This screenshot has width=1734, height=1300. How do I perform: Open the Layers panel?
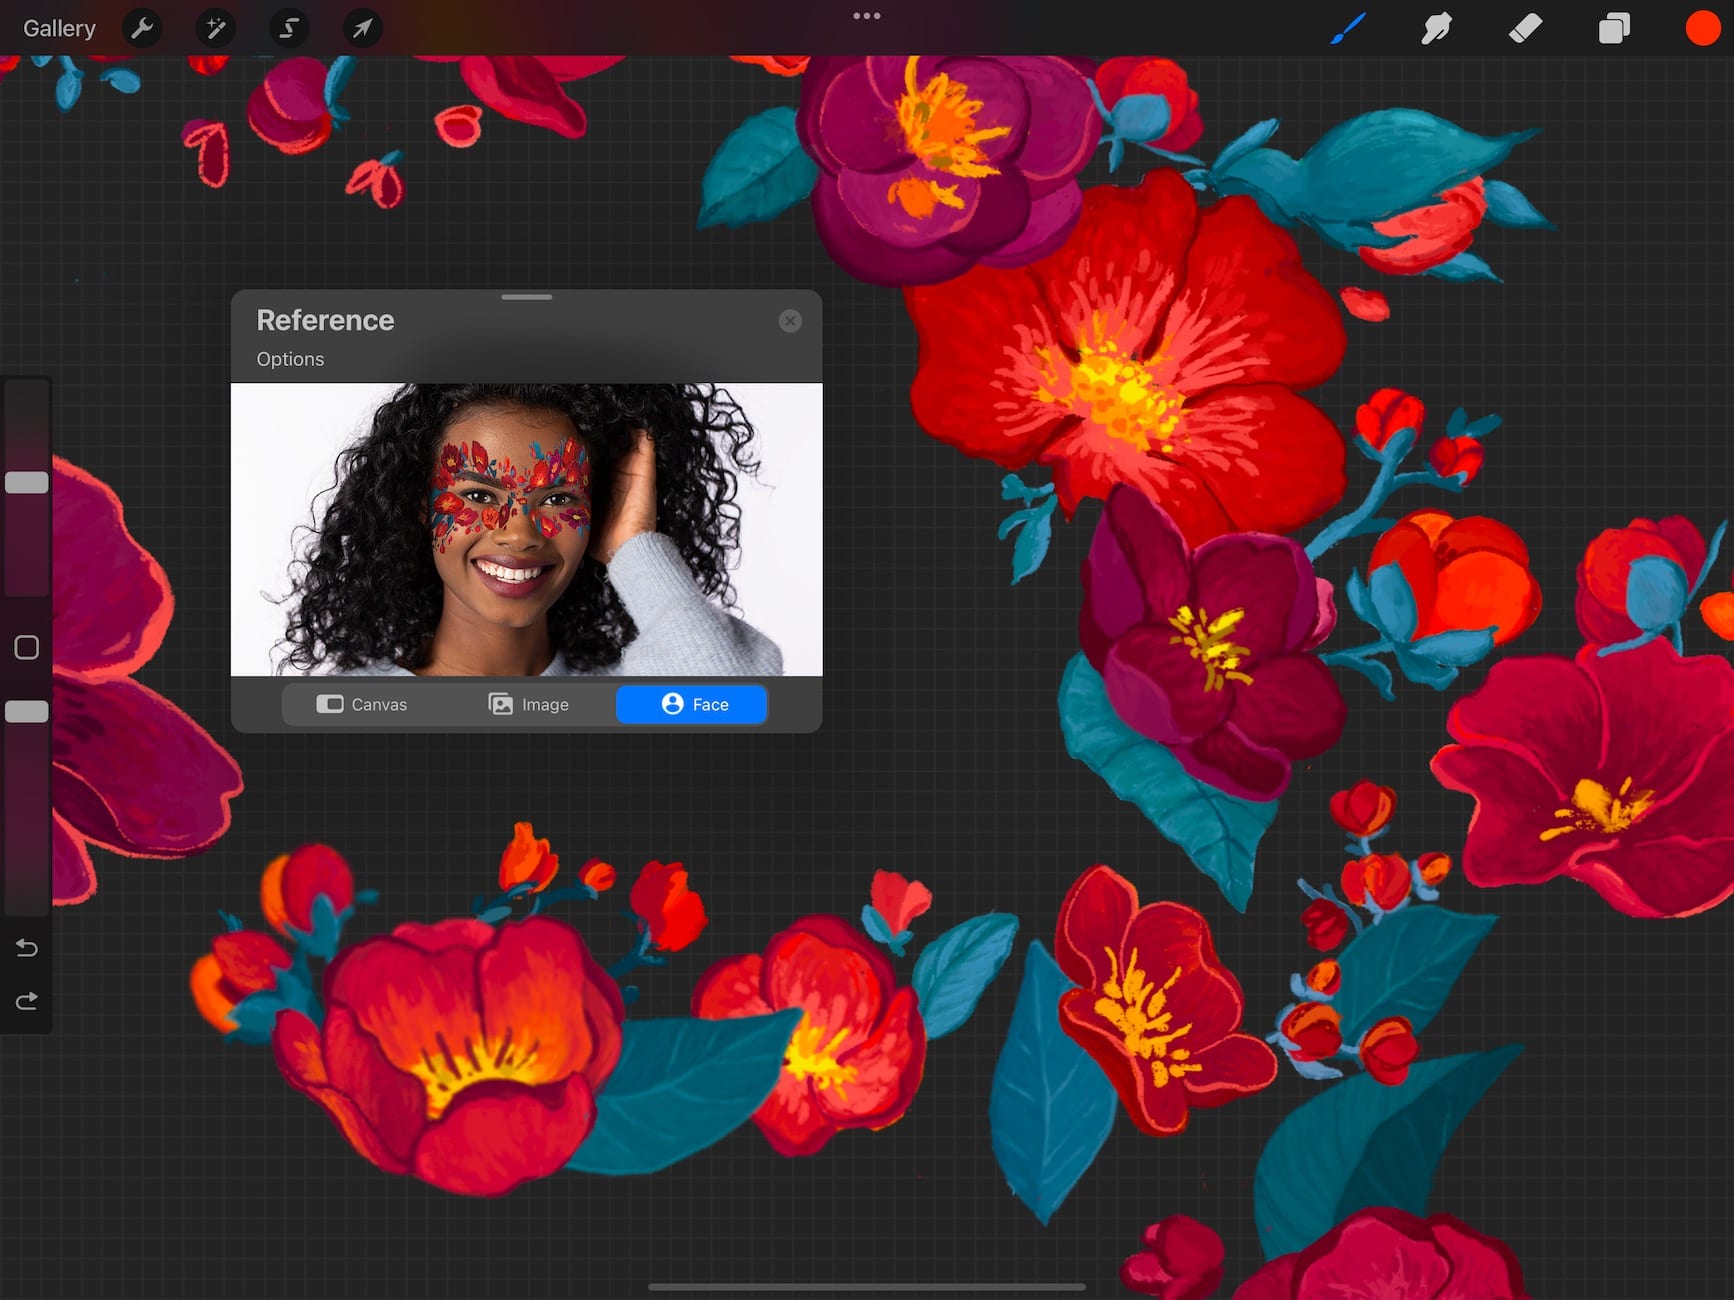pos(1613,28)
